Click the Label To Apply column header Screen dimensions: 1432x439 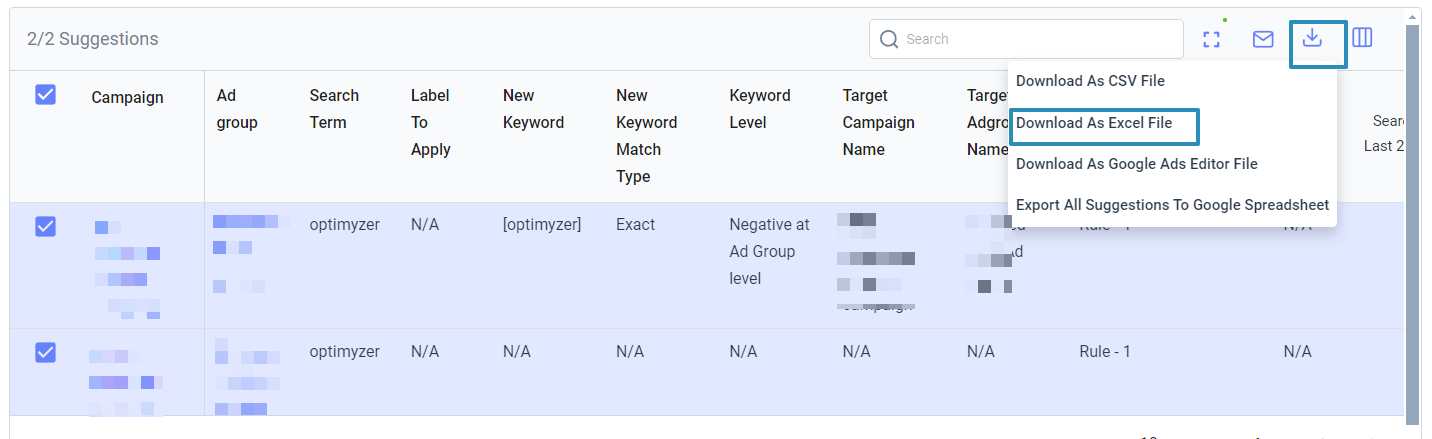(431, 122)
